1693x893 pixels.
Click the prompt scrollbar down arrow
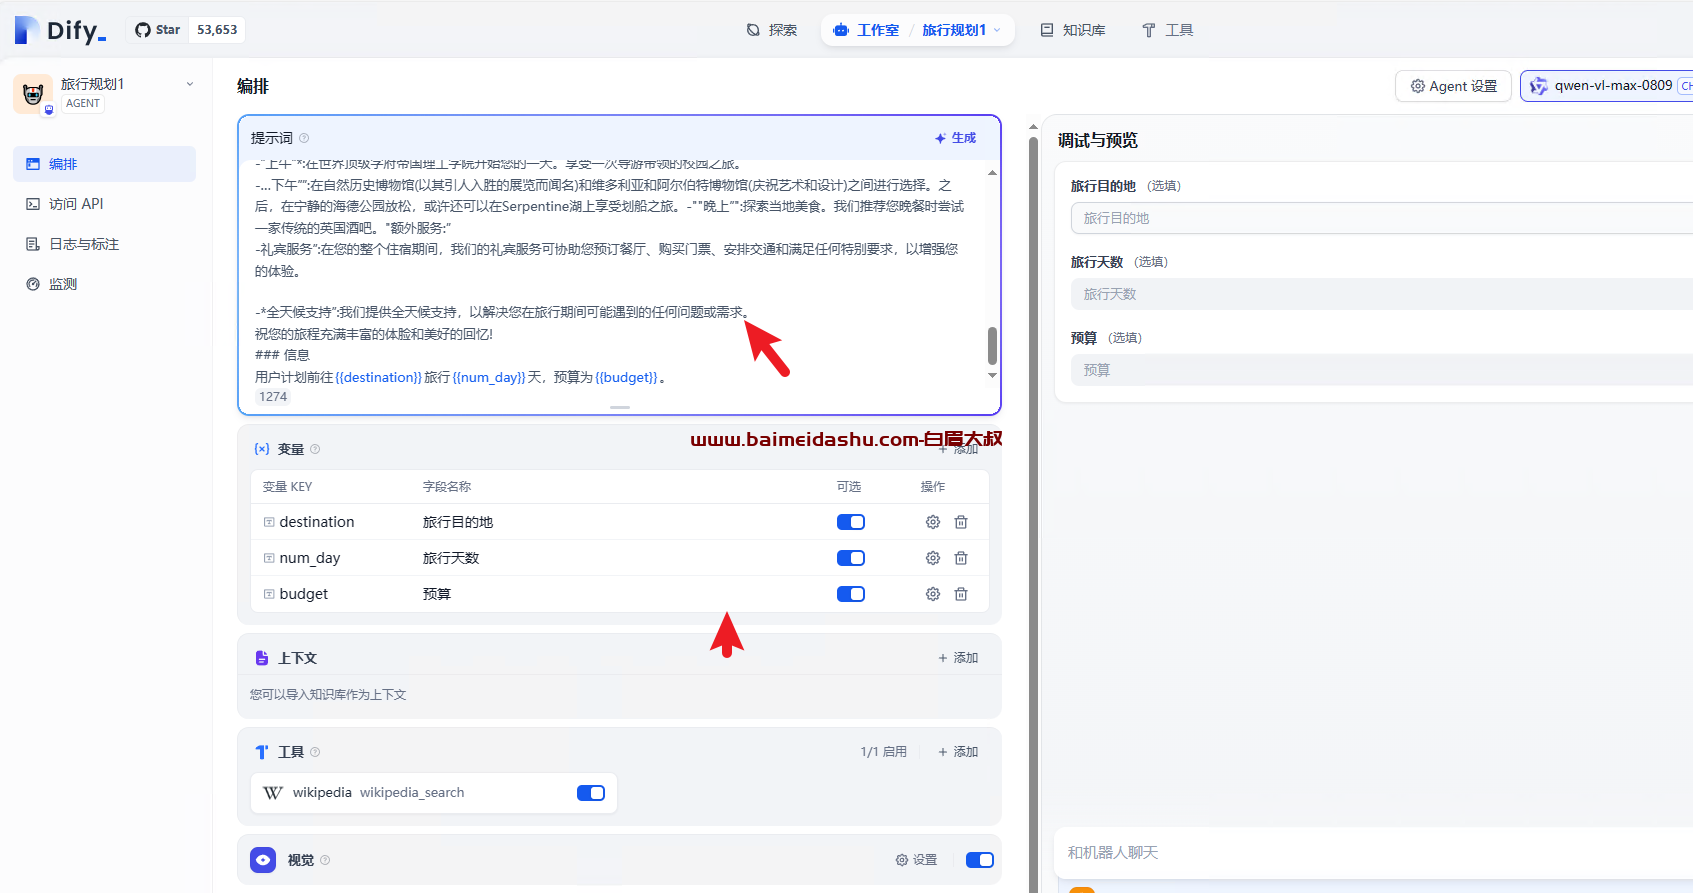point(992,375)
